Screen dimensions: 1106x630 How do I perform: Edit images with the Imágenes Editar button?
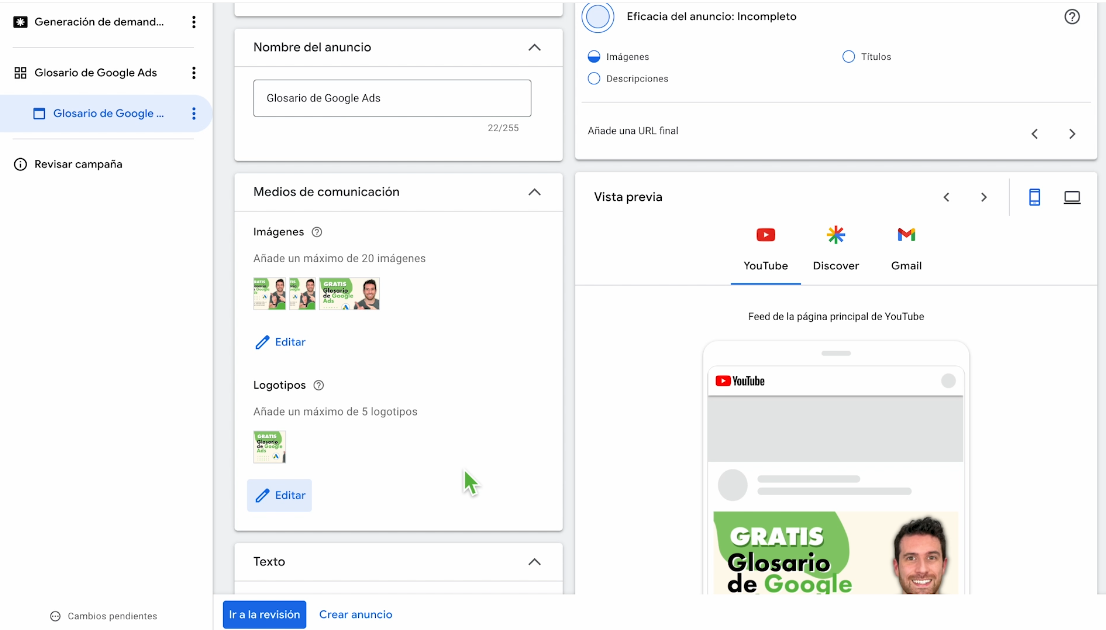(280, 342)
